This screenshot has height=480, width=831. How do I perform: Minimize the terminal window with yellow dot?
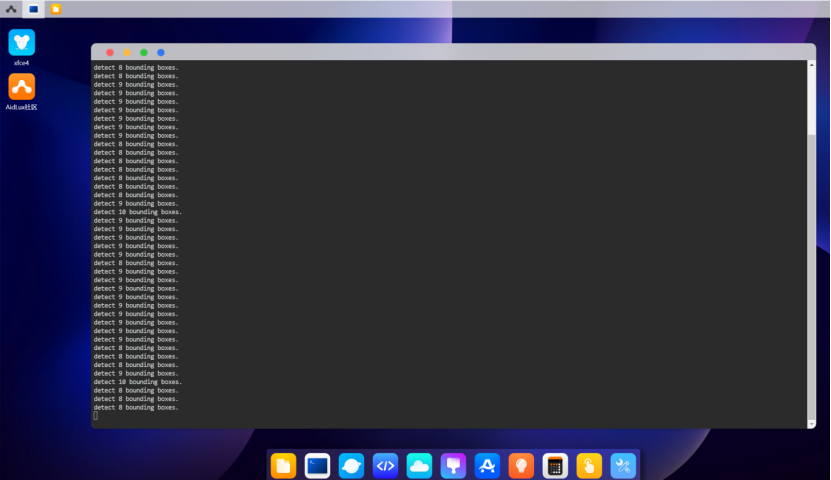pos(127,52)
